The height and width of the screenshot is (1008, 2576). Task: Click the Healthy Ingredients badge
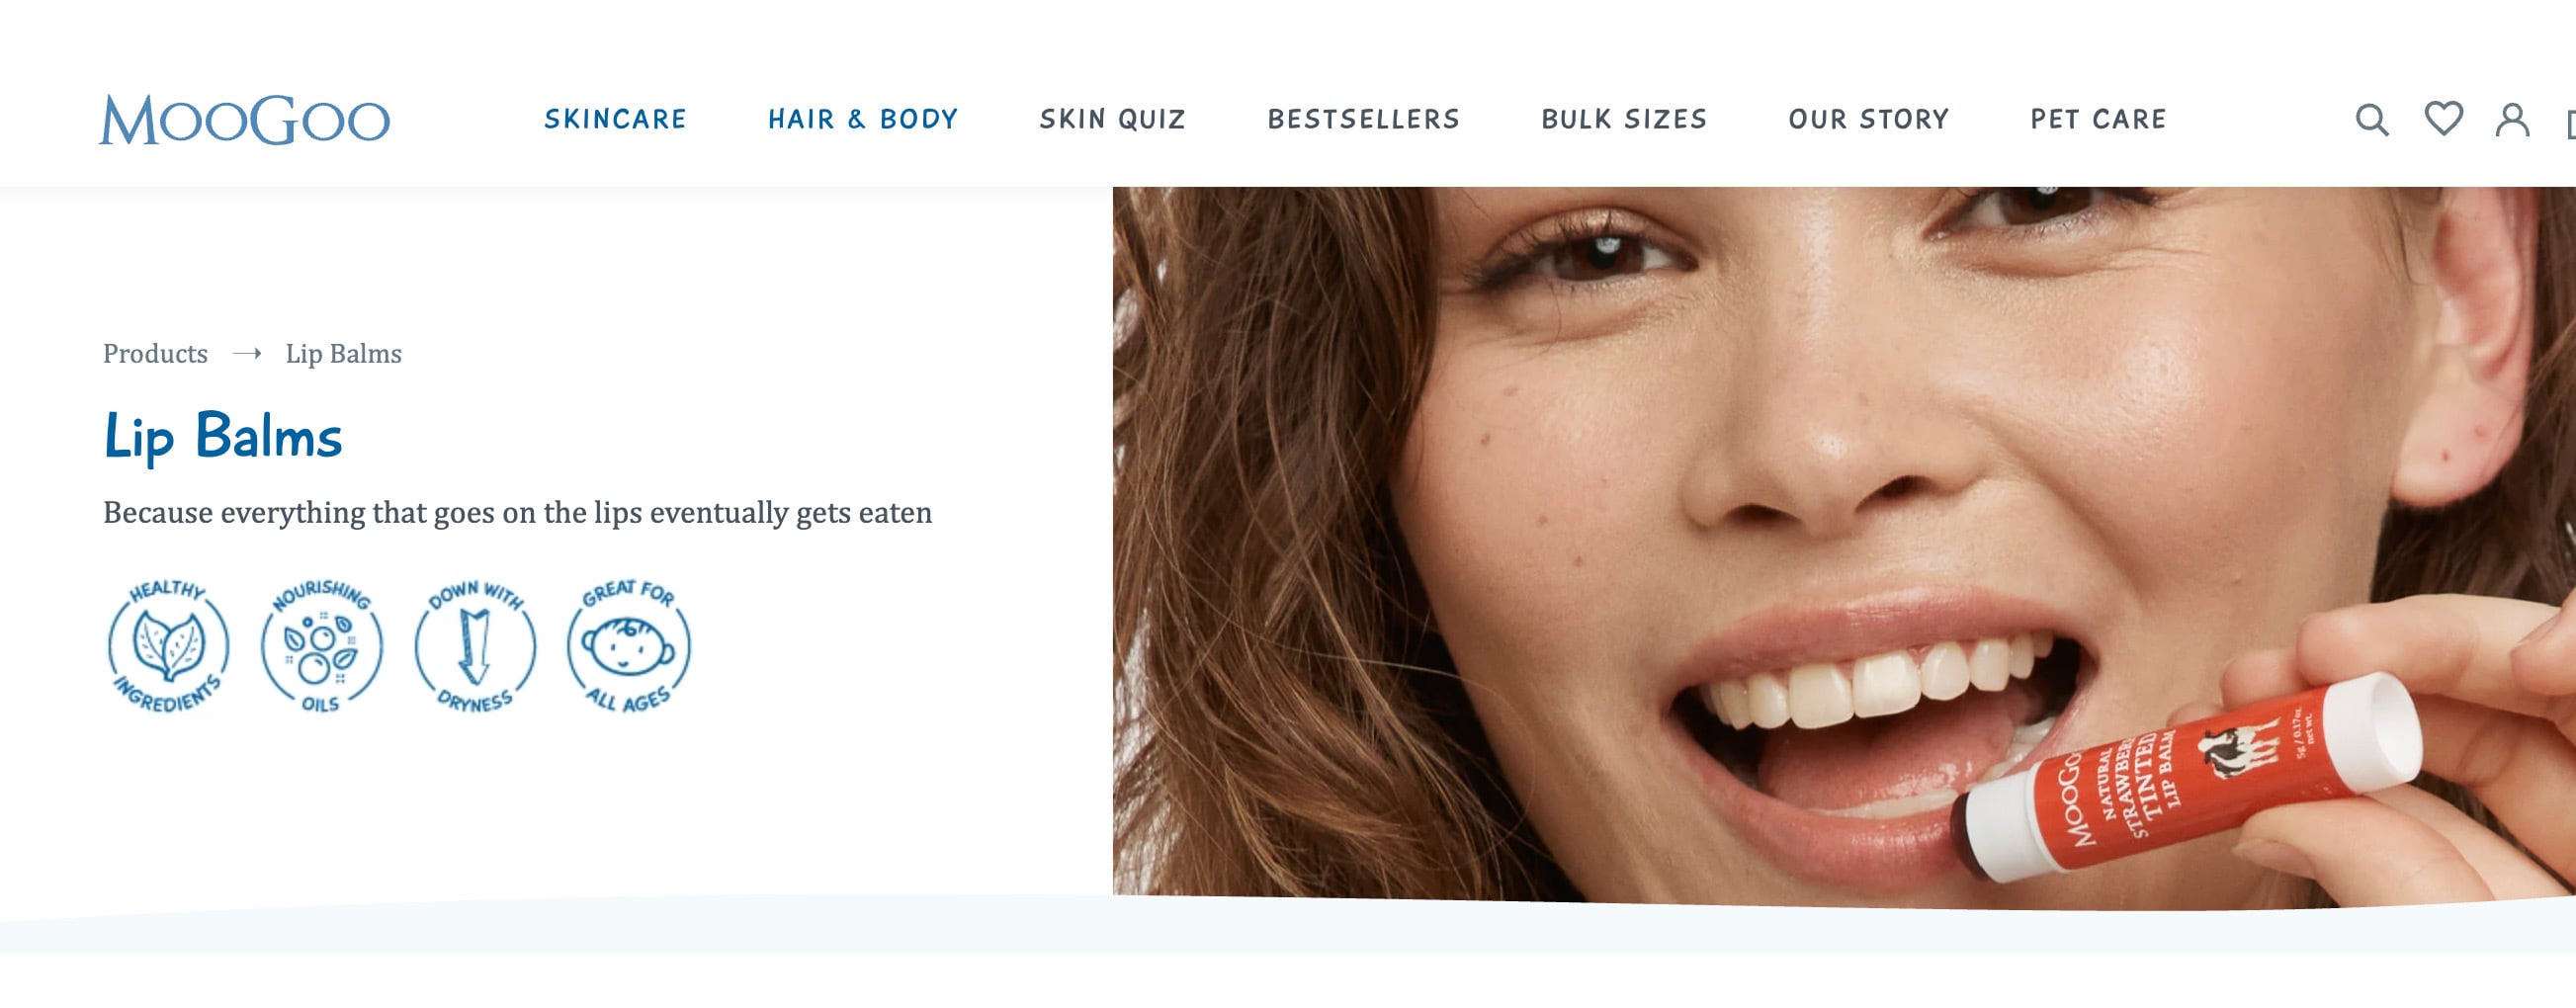(168, 646)
